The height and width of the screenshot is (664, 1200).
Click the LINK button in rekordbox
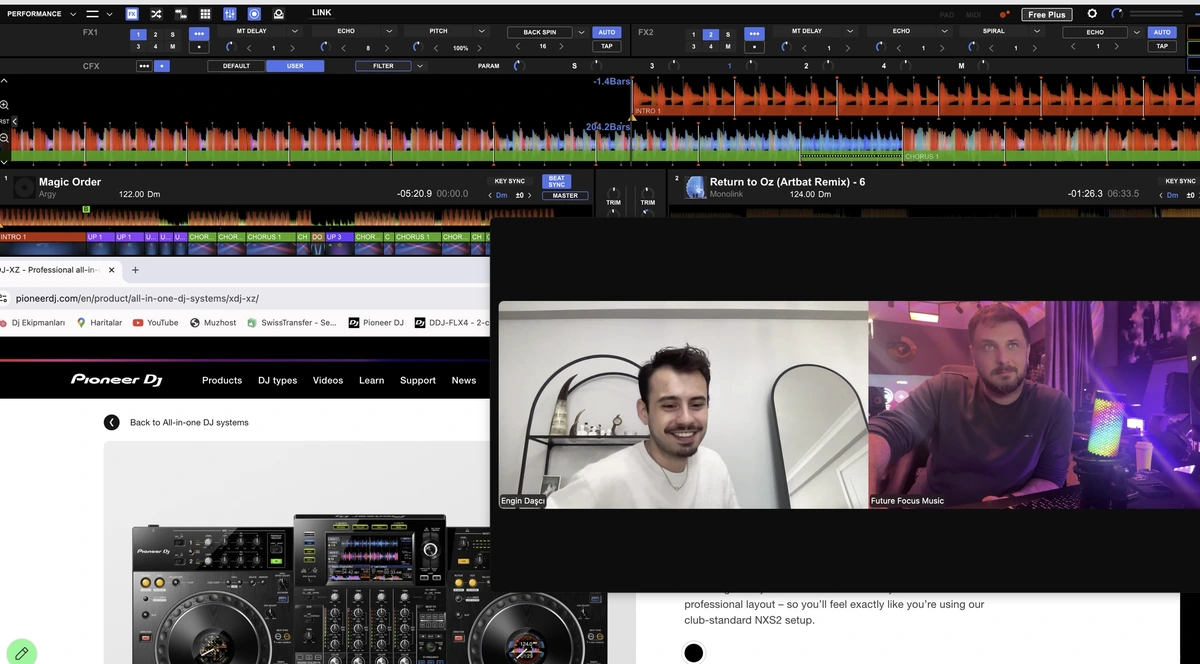coord(321,13)
